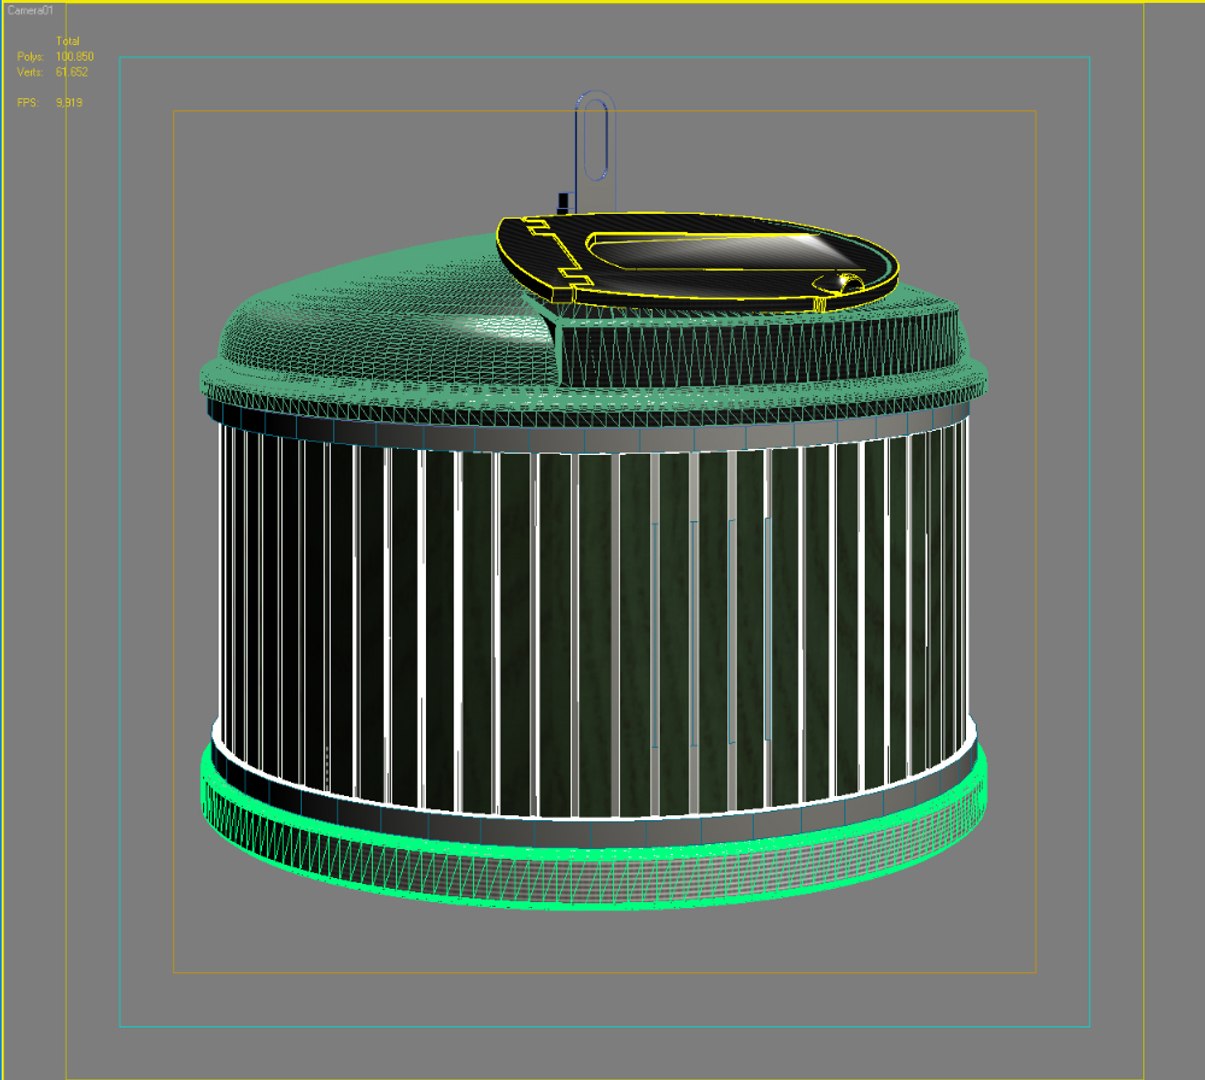Image resolution: width=1205 pixels, height=1080 pixels.
Task: Click the FPS value 9,919
Action: click(x=69, y=103)
